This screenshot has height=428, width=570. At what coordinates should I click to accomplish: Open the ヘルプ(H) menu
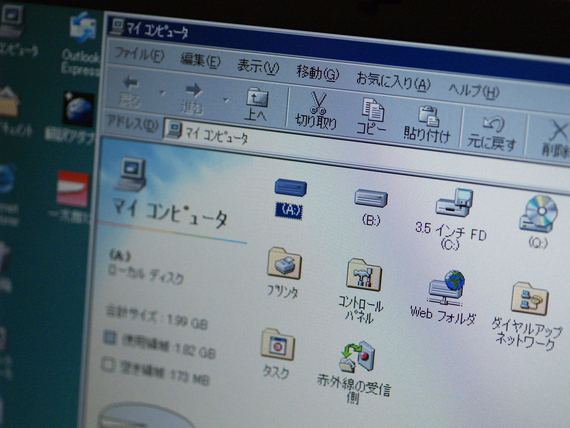474,91
